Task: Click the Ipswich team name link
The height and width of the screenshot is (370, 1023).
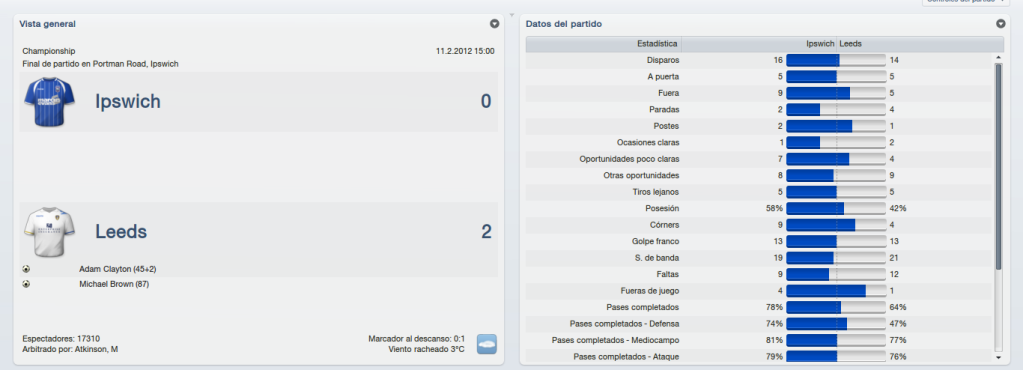Action: click(x=128, y=102)
